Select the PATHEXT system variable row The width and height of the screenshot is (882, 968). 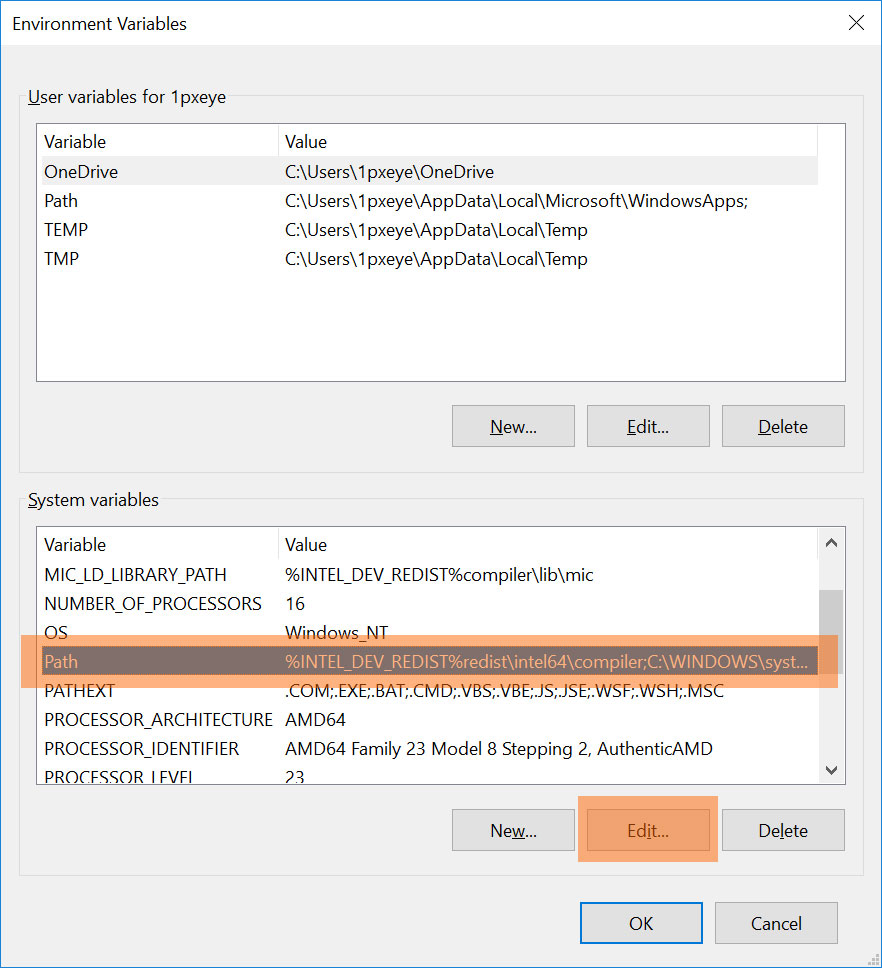(80, 691)
